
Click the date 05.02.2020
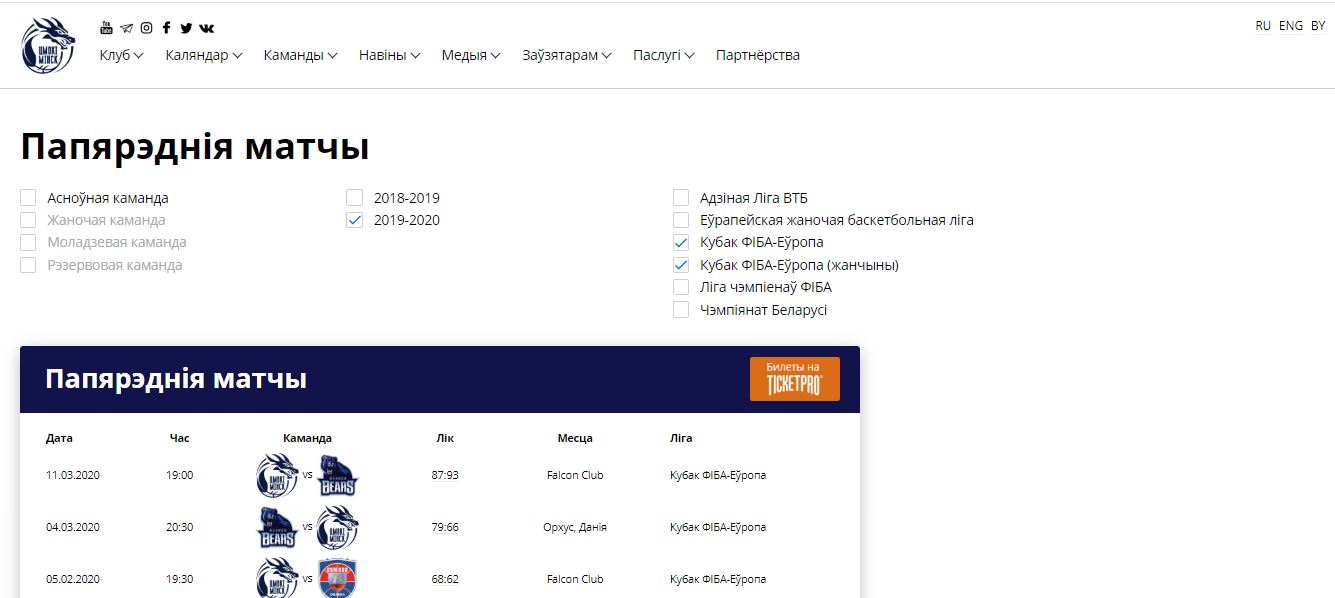click(73, 579)
